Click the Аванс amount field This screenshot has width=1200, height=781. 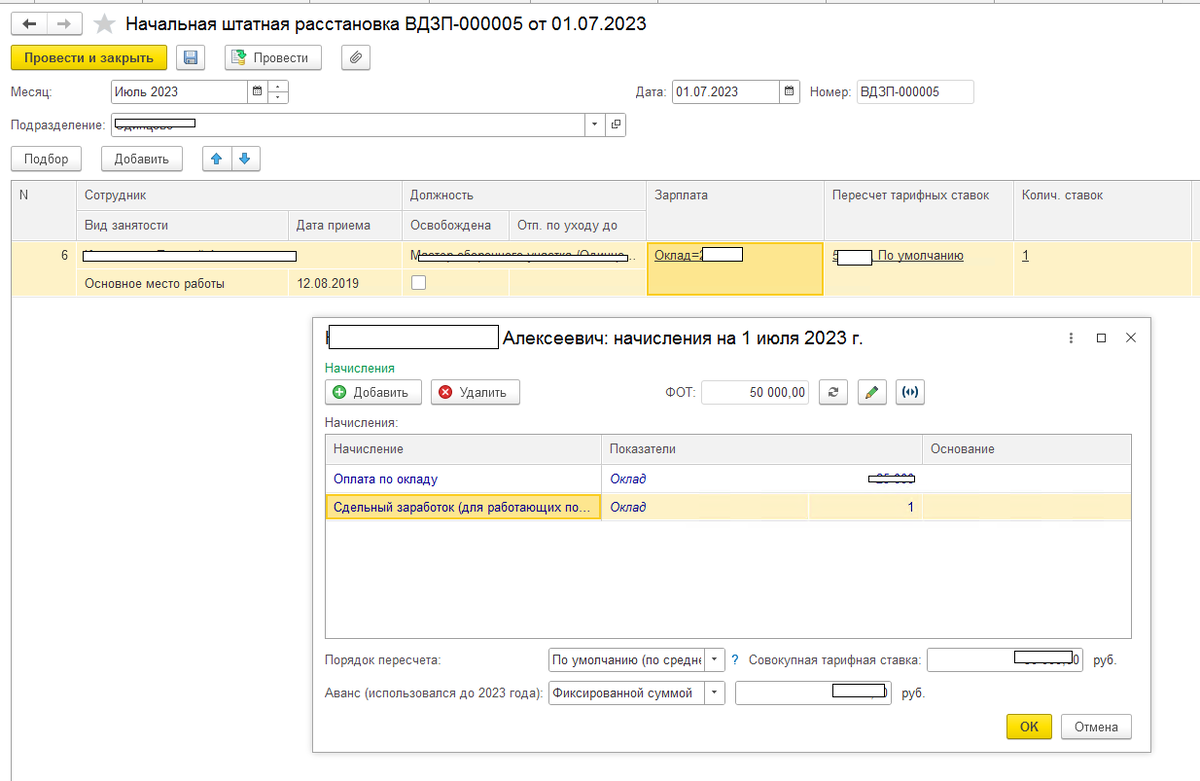[812, 693]
